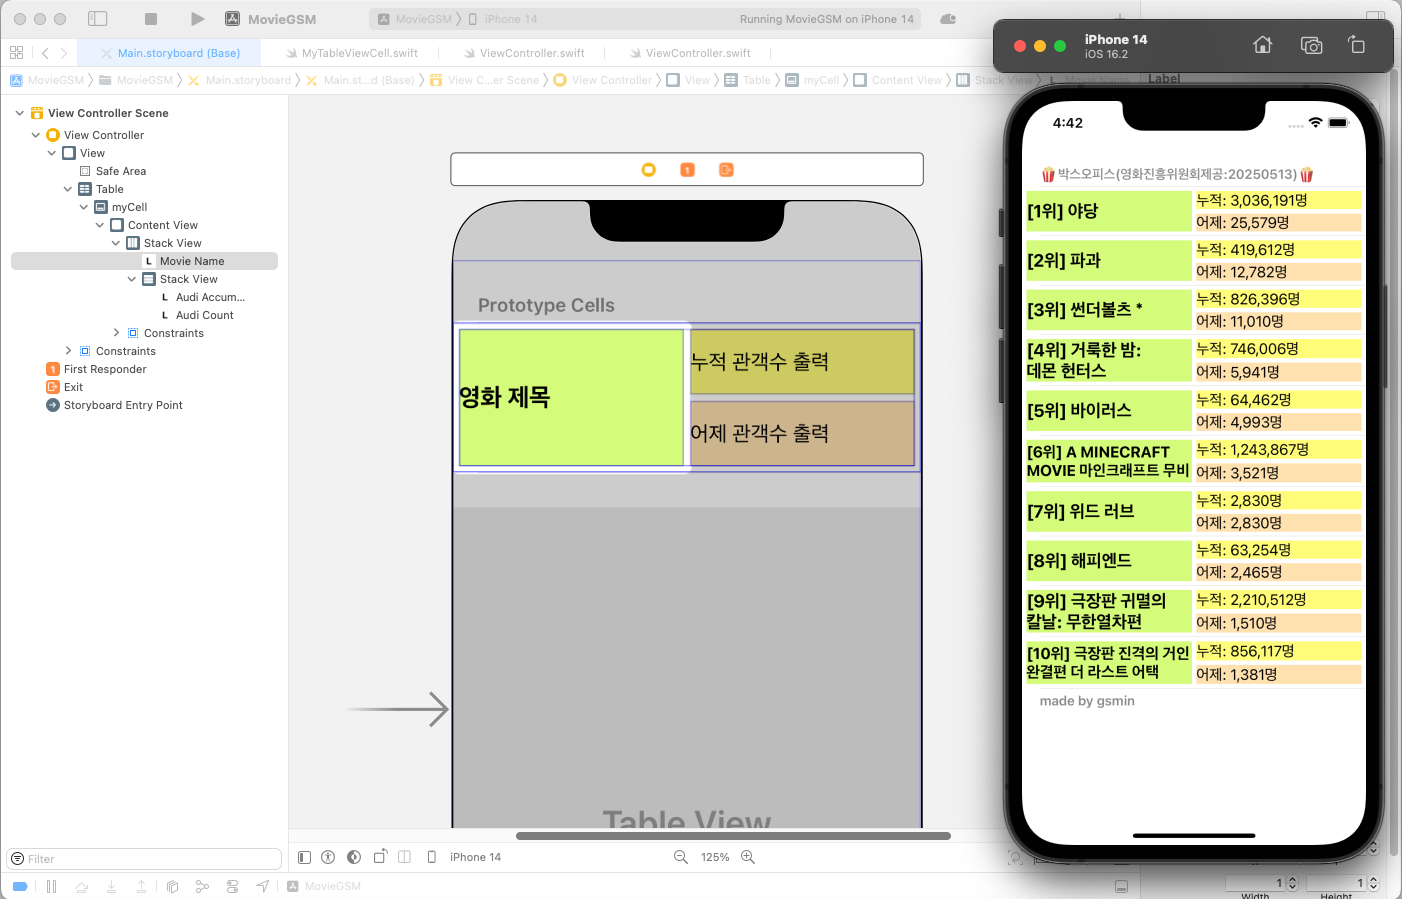Image resolution: width=1402 pixels, height=899 pixels.
Task: Select Storyboard Entry Point
Action: pos(114,405)
